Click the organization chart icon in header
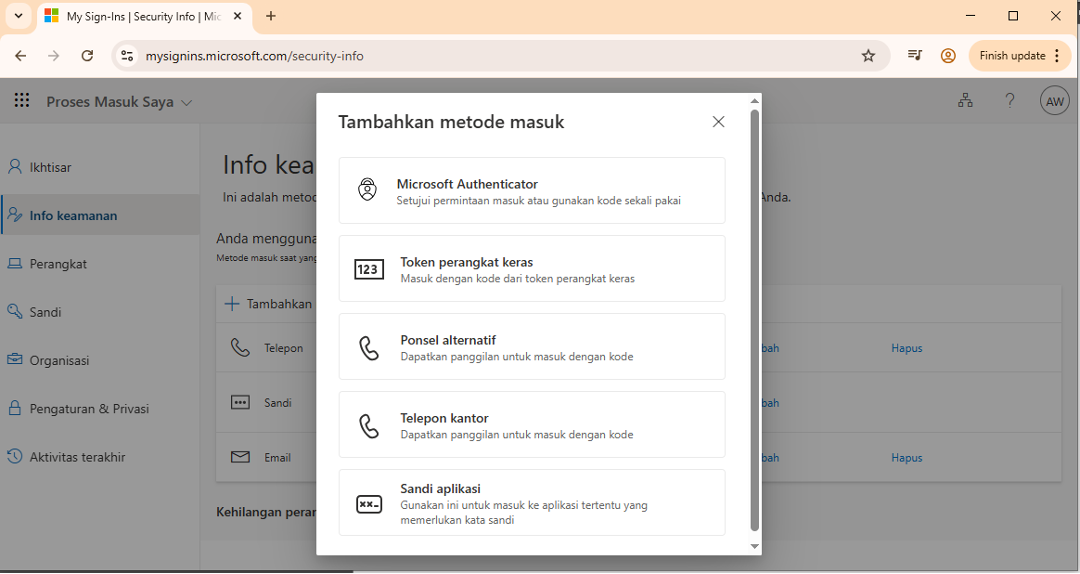 pyautogui.click(x=965, y=101)
